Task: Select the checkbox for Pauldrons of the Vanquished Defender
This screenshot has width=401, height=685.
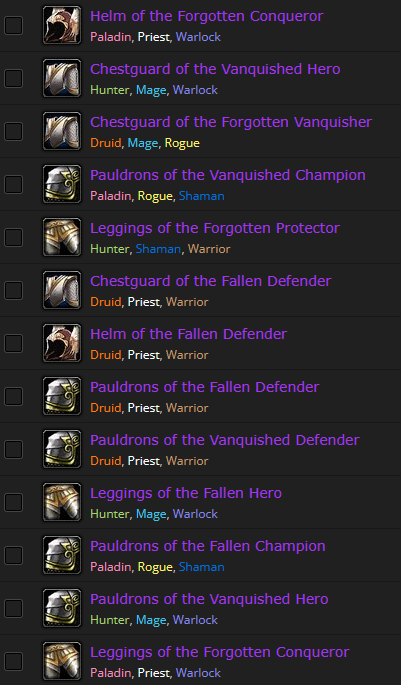Action: [13, 449]
